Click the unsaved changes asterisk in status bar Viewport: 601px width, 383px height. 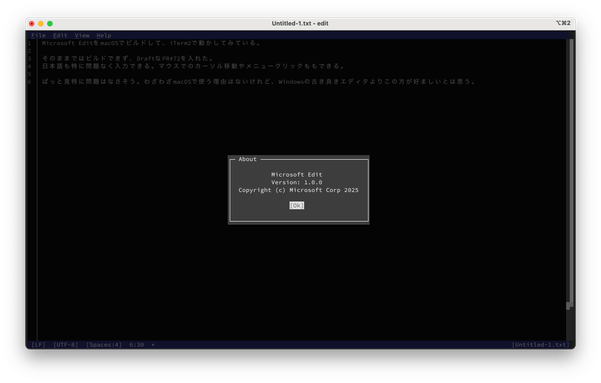click(153, 345)
